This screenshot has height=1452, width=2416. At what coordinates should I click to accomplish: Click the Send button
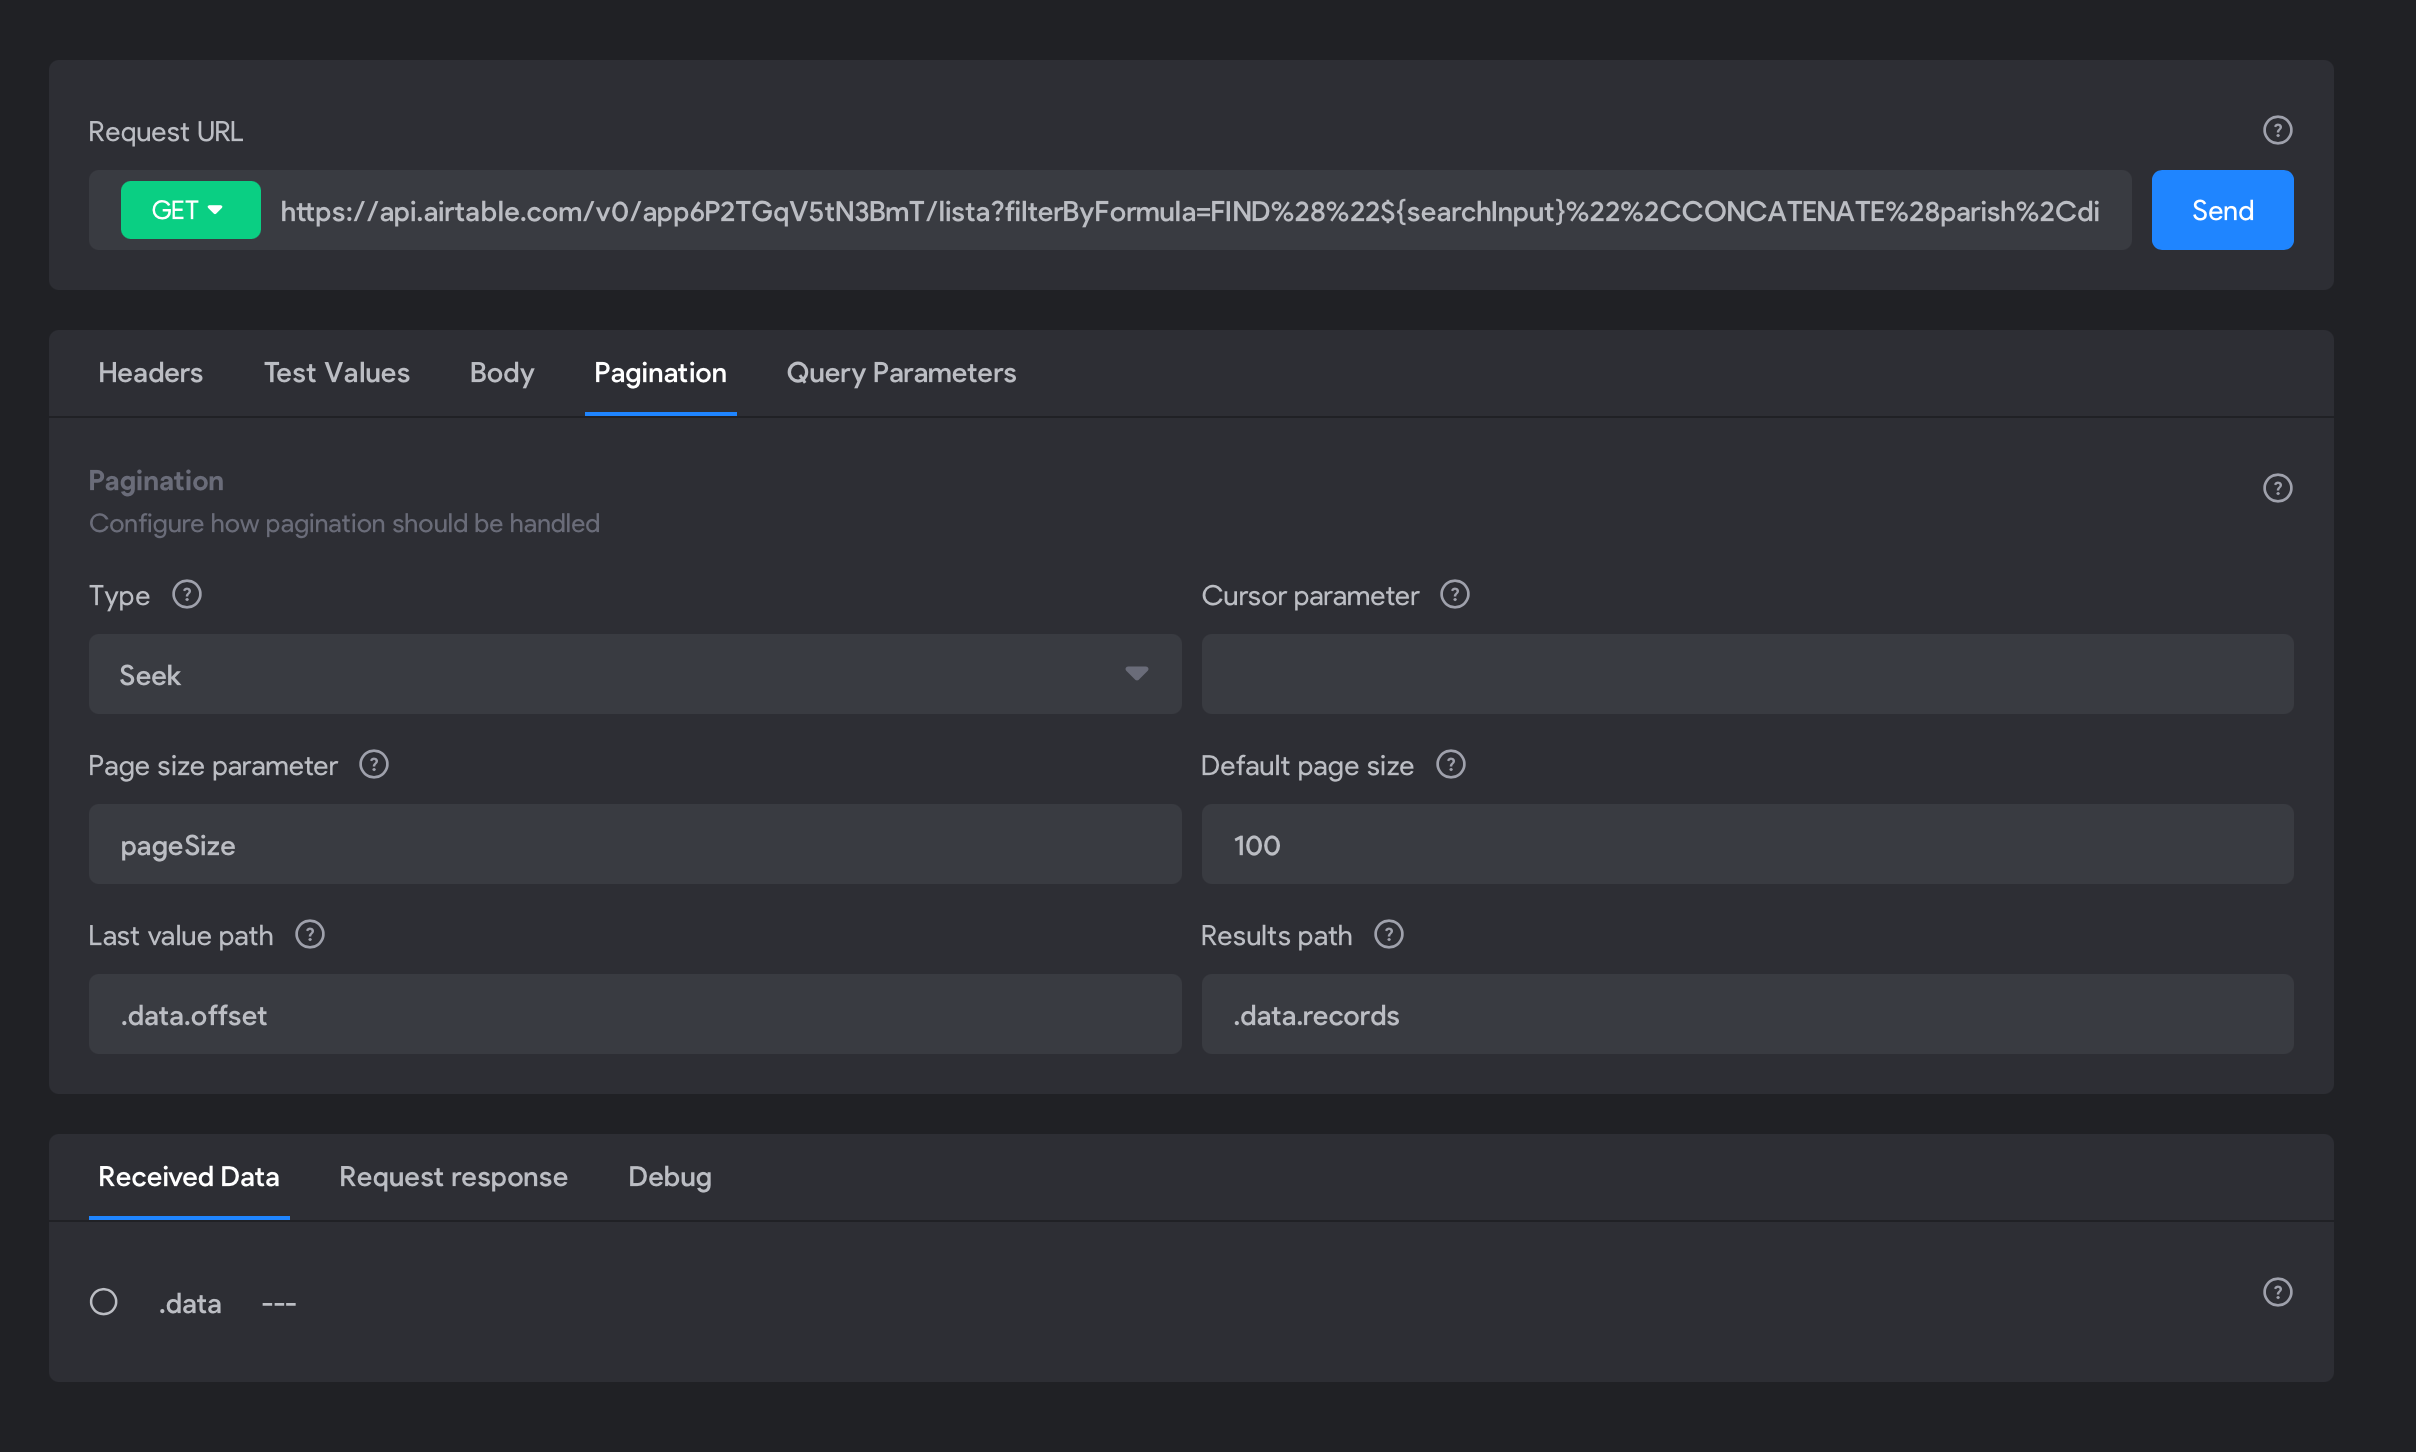click(x=2222, y=210)
